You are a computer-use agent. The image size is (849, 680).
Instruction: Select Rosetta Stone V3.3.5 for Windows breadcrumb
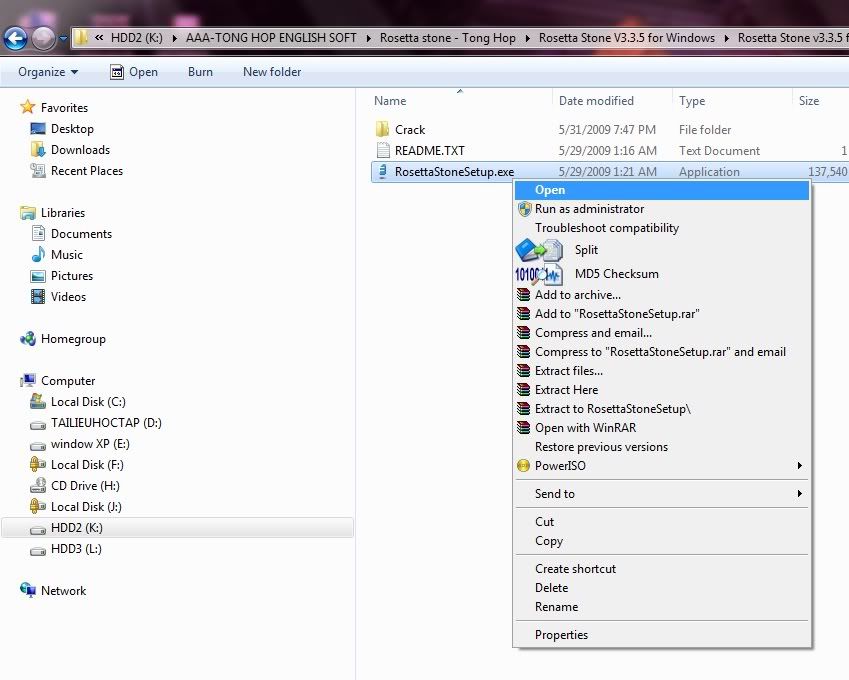[626, 37]
